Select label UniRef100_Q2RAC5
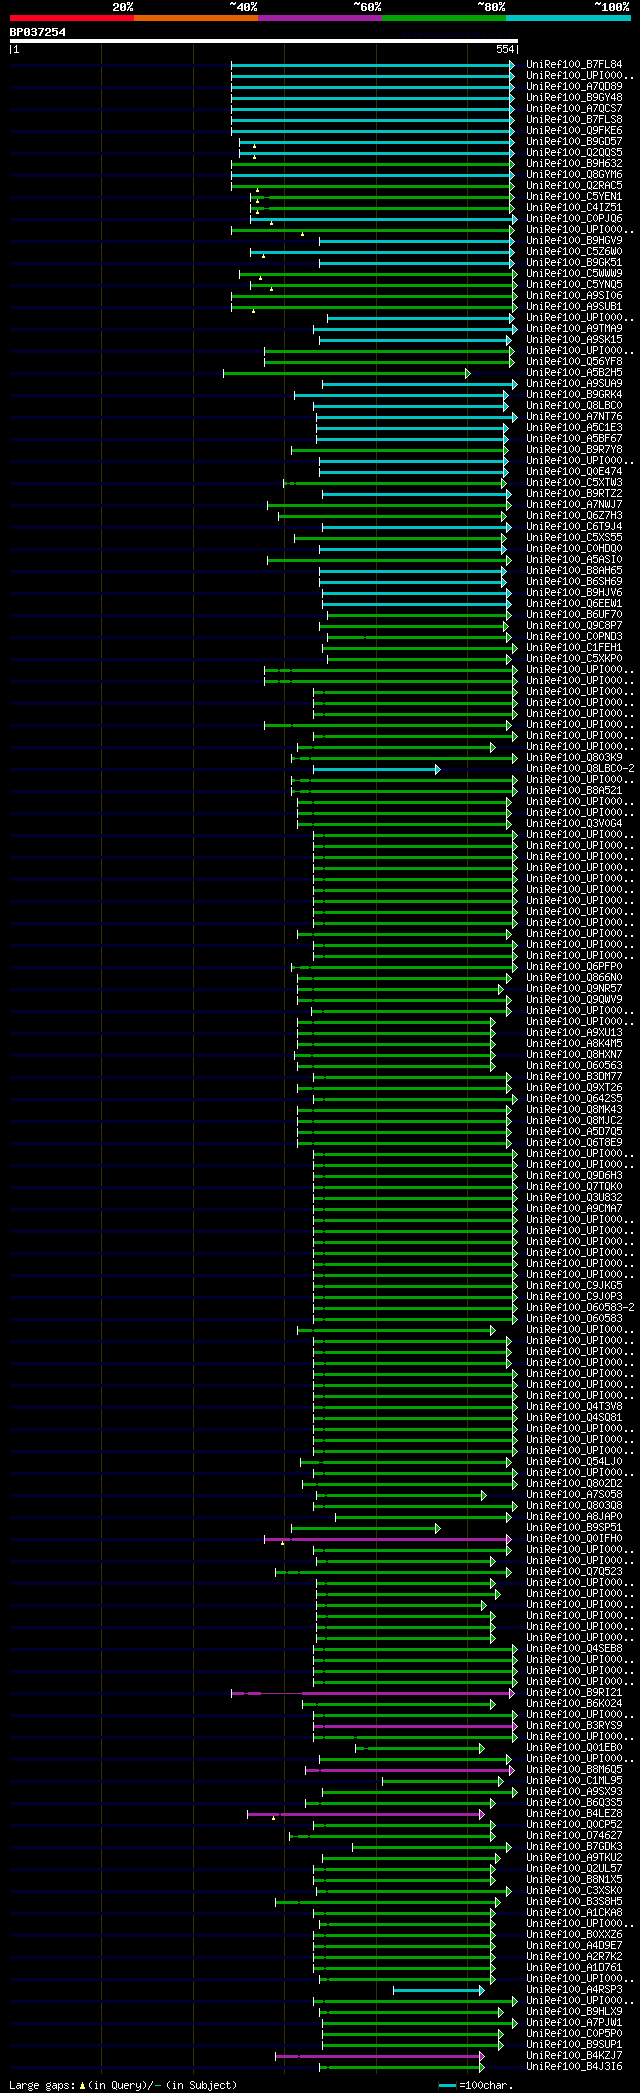Image resolution: width=640 pixels, height=2093 pixels. pos(574,186)
